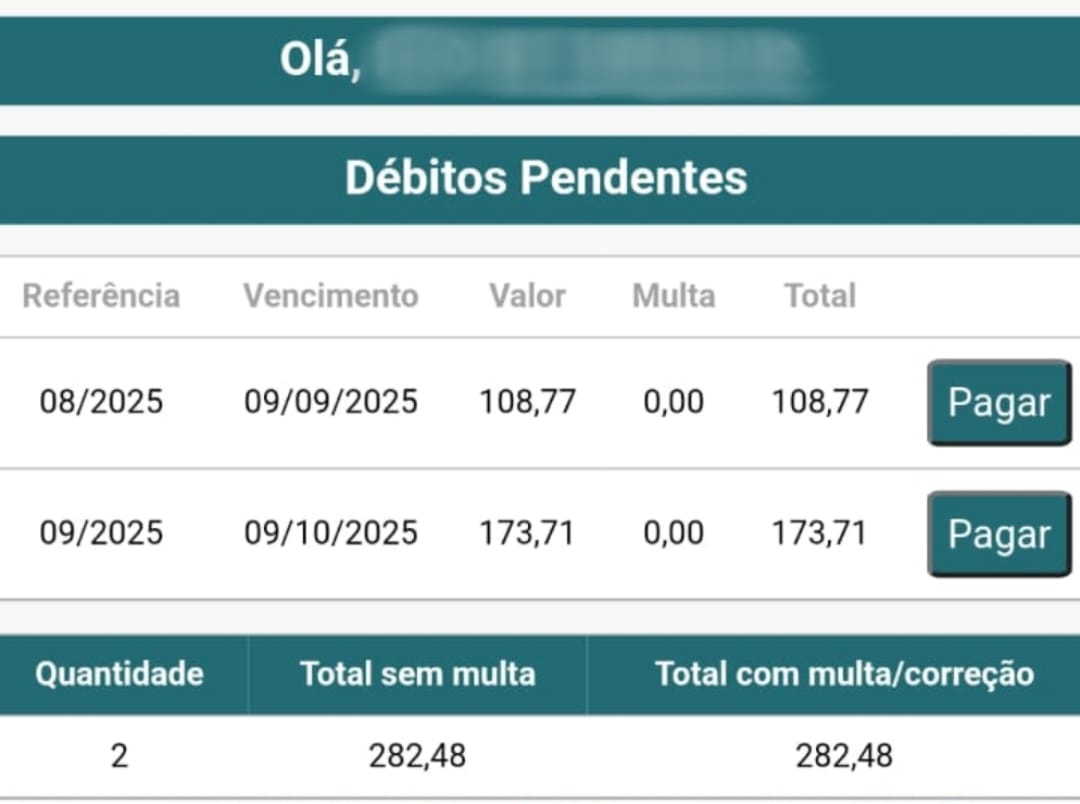Click the Multa amount for 09/2025

point(673,533)
